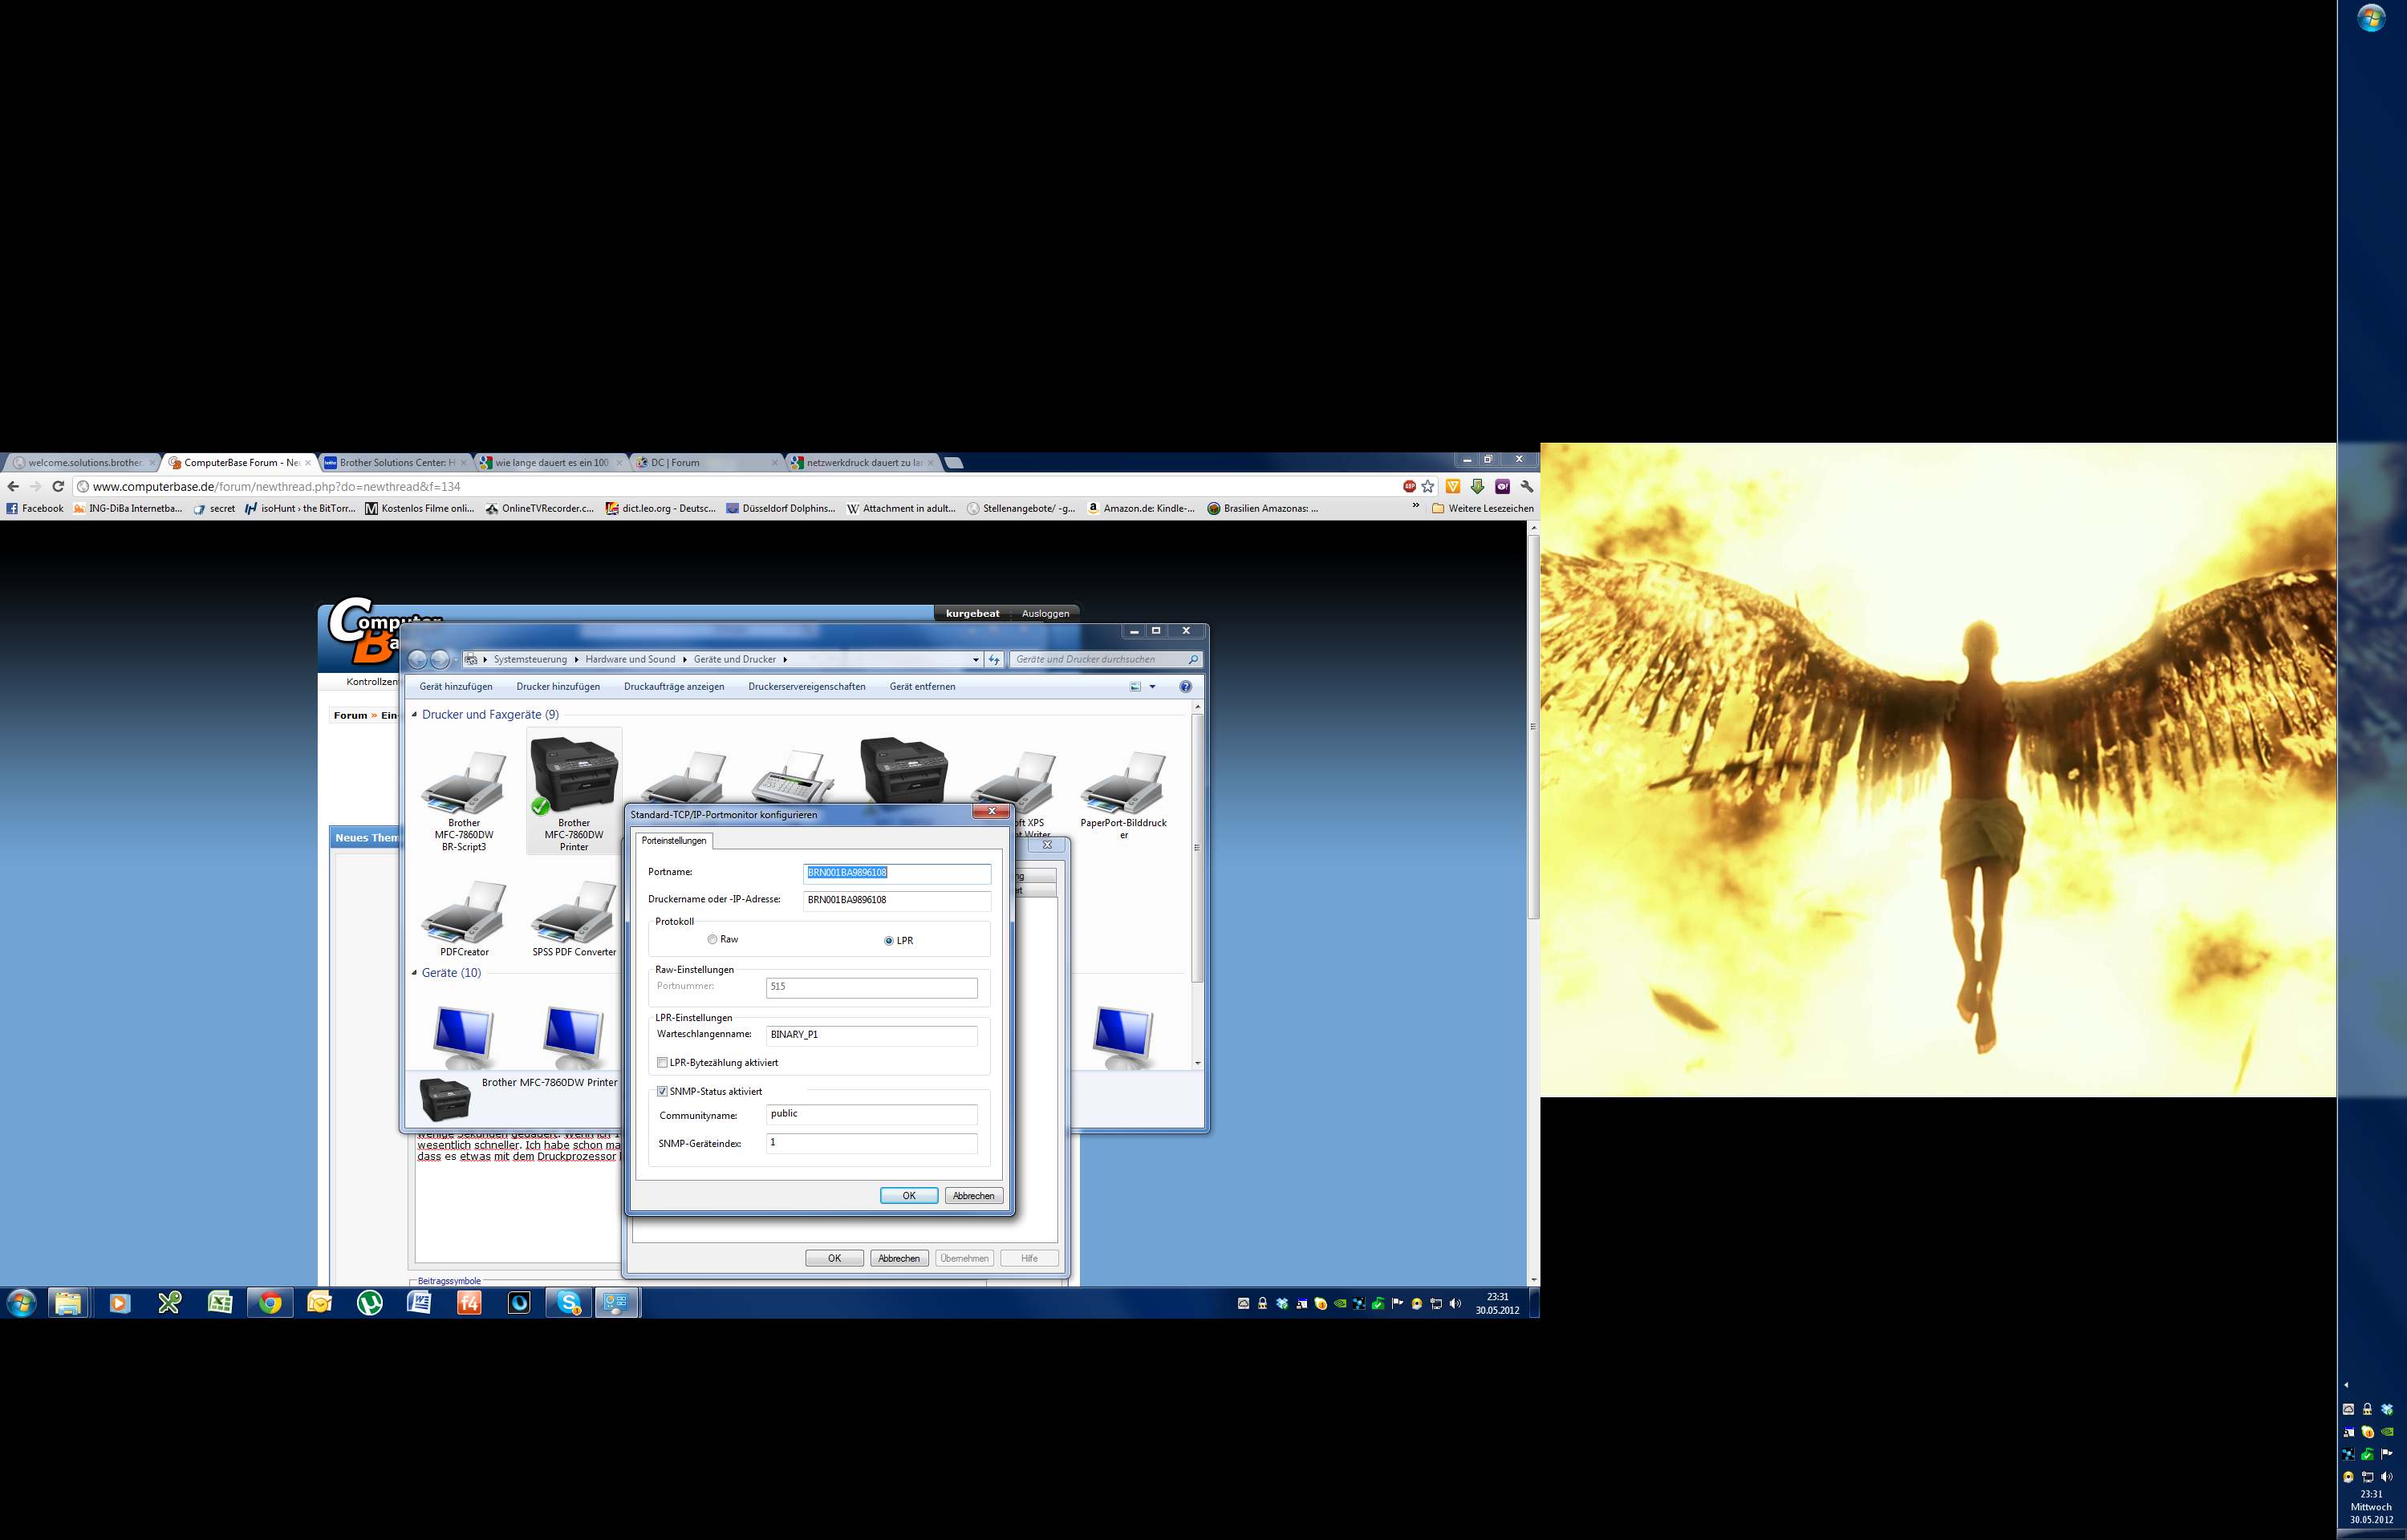Collapse the Geräte (10) section

click(415, 973)
